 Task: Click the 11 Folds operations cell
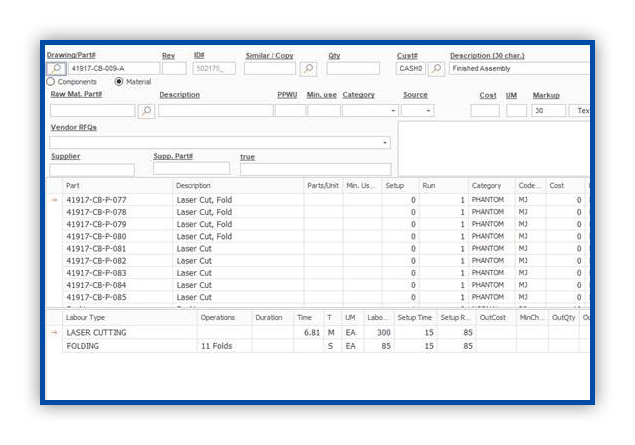[225, 346]
